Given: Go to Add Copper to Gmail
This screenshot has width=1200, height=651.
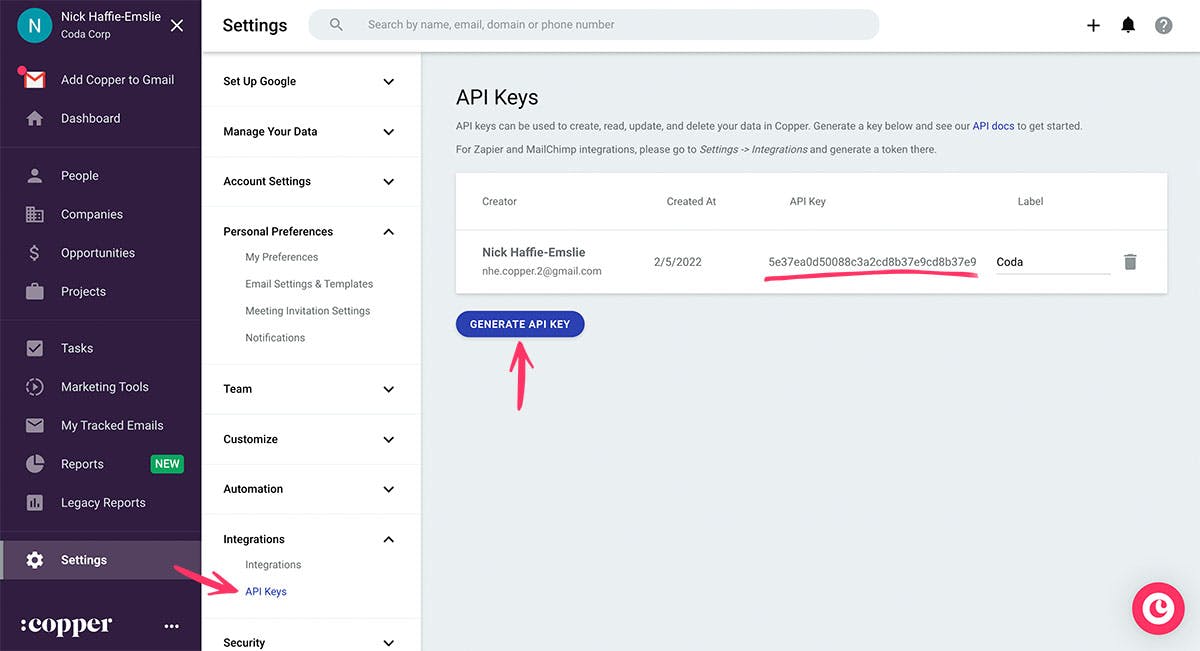Looking at the screenshot, I should (x=118, y=80).
